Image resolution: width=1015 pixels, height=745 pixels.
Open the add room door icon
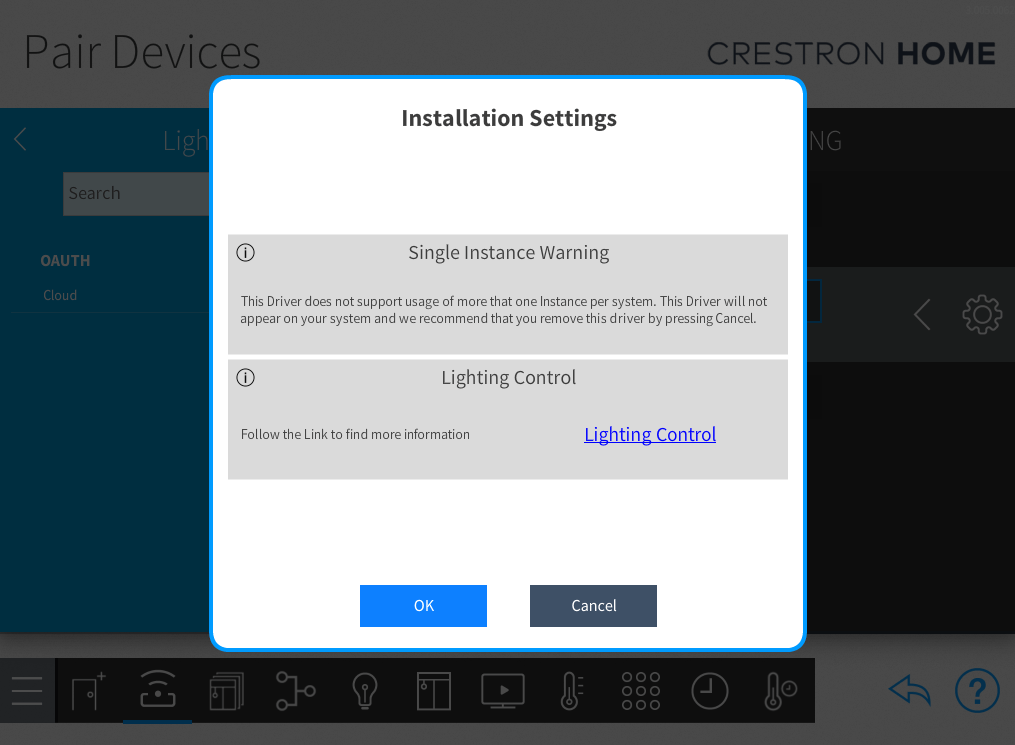[89, 691]
